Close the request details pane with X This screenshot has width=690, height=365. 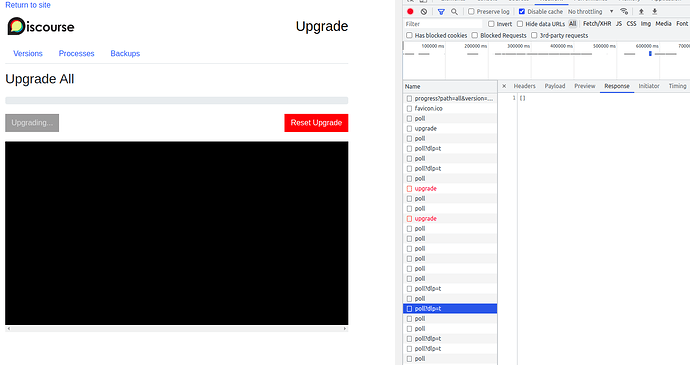pos(504,86)
